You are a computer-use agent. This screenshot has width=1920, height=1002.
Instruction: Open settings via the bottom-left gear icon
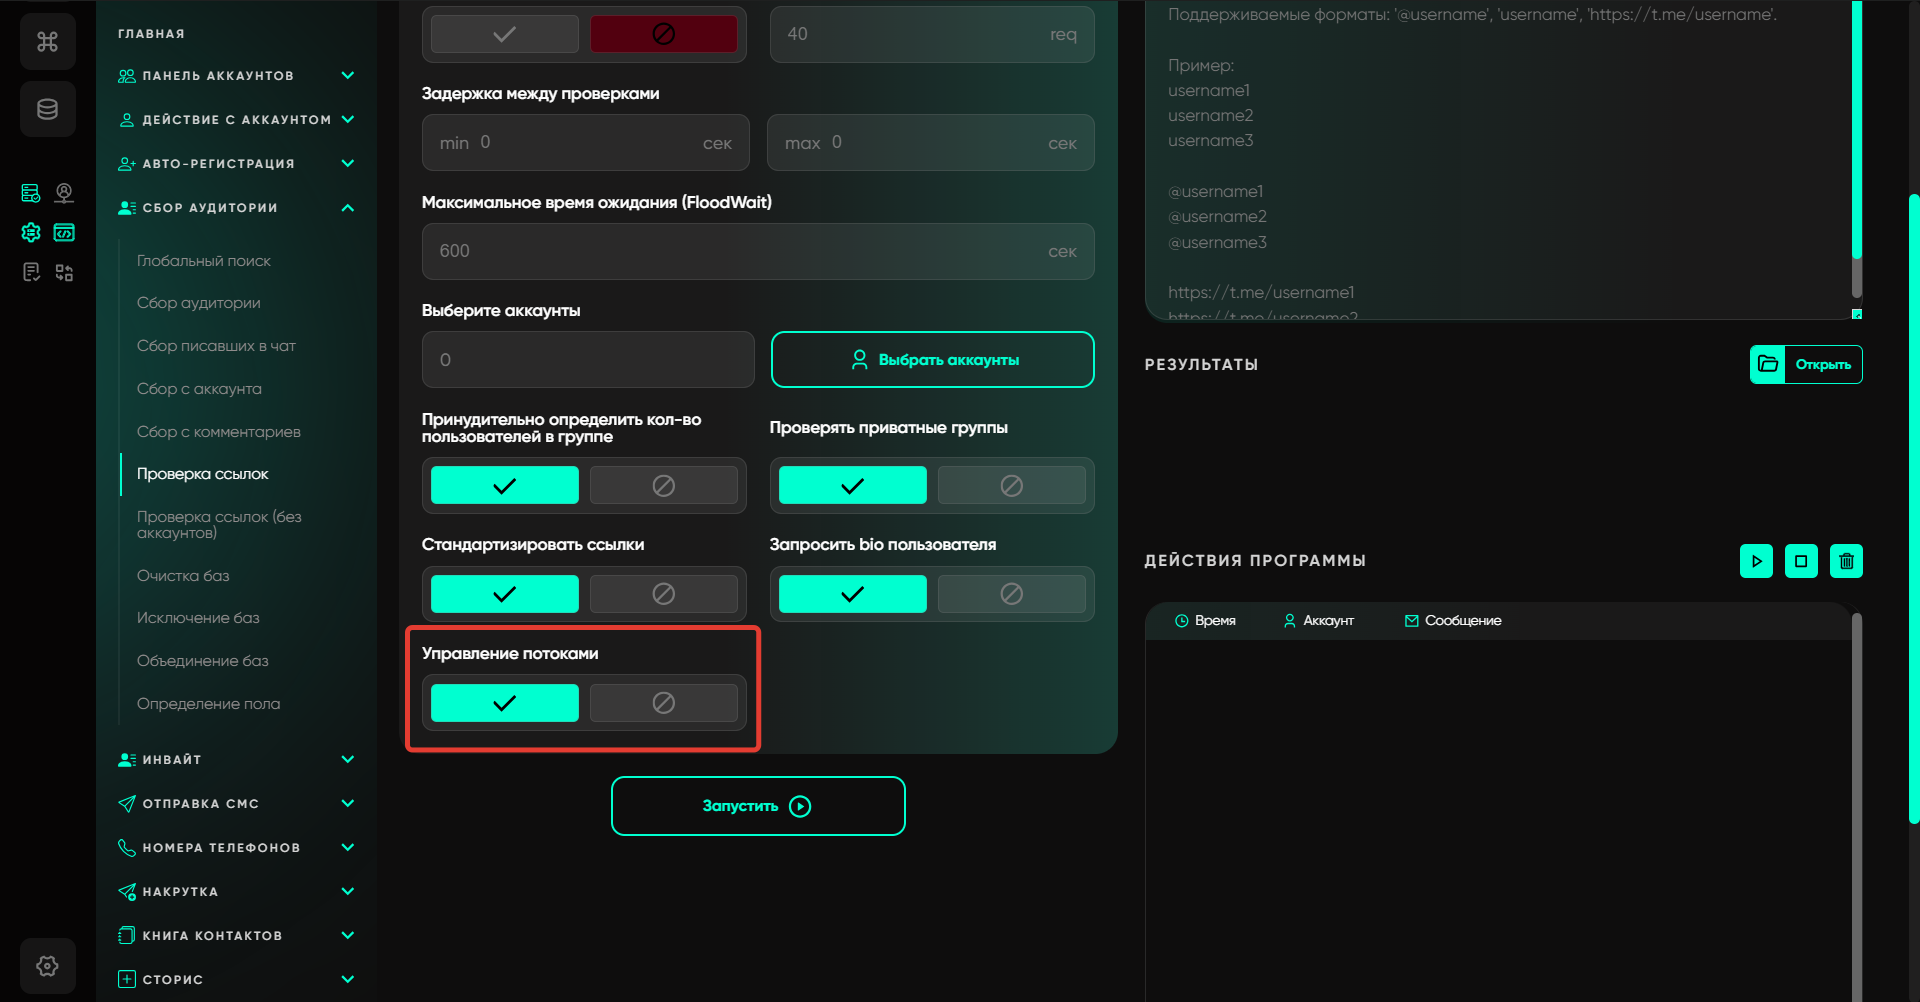(x=47, y=966)
